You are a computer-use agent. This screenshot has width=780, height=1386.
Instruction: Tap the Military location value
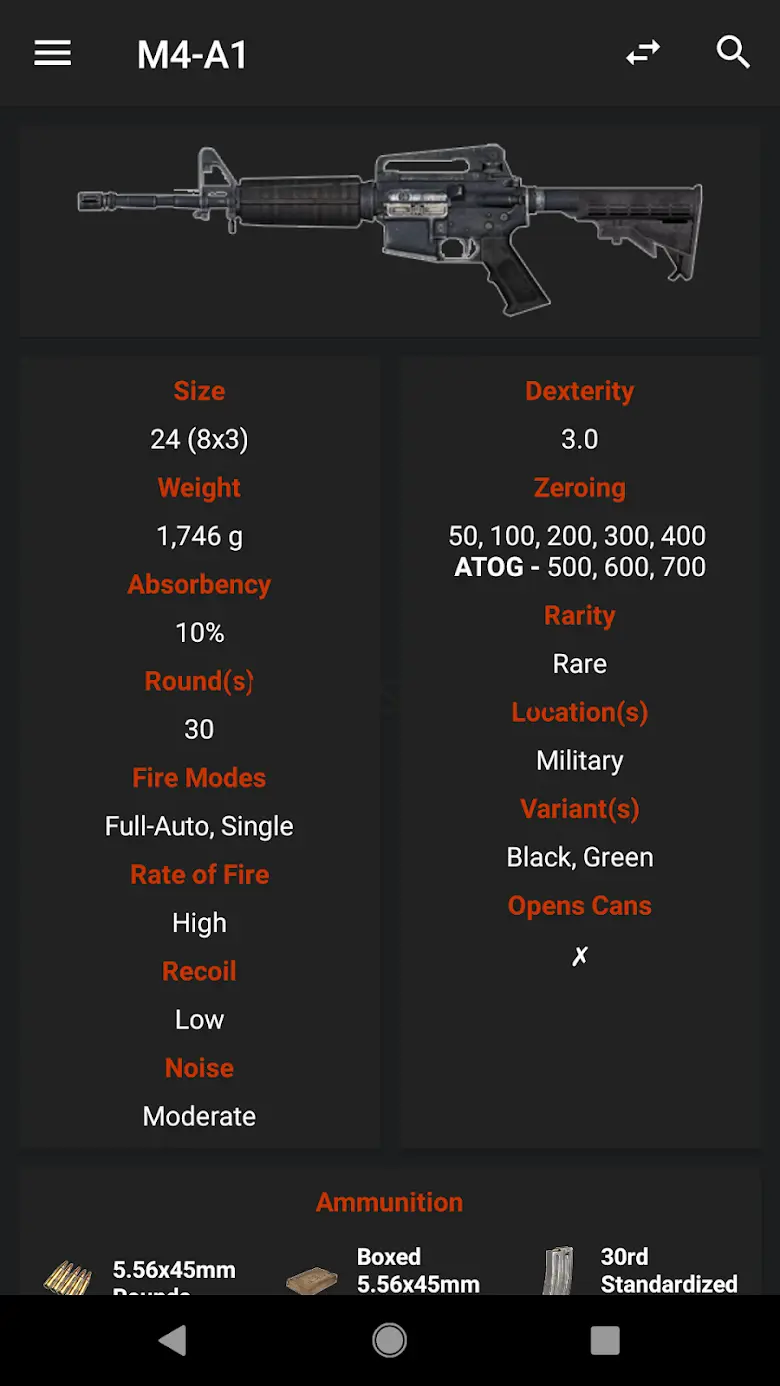(579, 760)
